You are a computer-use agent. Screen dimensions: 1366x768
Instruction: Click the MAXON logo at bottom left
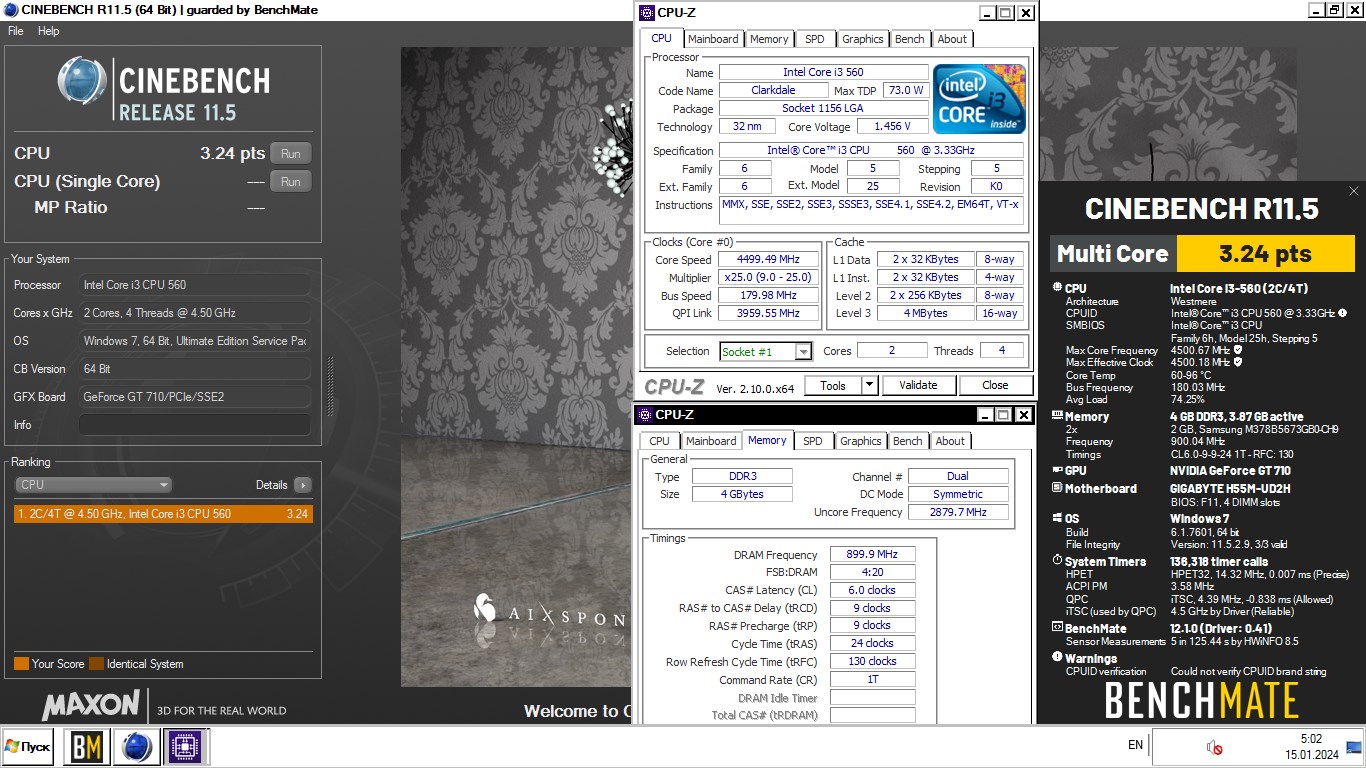(91, 705)
